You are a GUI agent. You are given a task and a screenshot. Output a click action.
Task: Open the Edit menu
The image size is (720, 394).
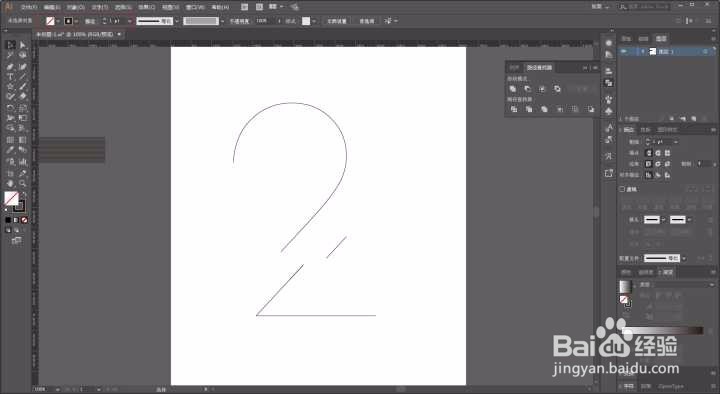click(x=52, y=7)
